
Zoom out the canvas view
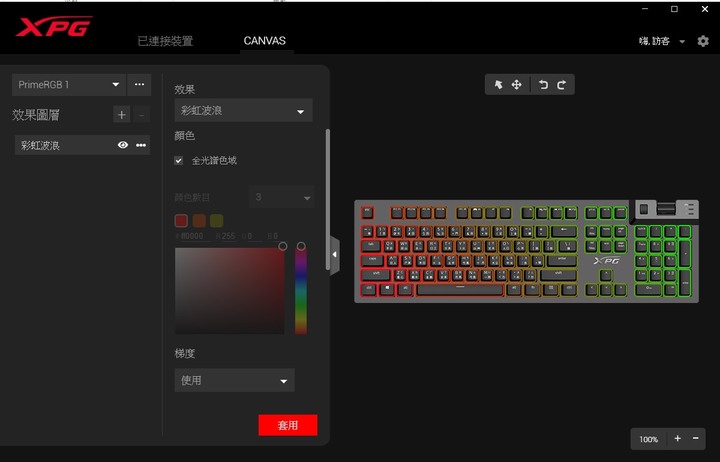[x=696, y=439]
